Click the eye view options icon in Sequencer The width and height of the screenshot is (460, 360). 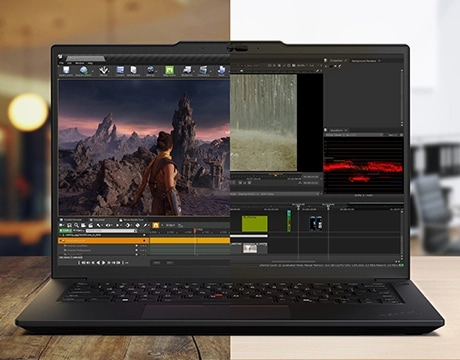(x=108, y=226)
